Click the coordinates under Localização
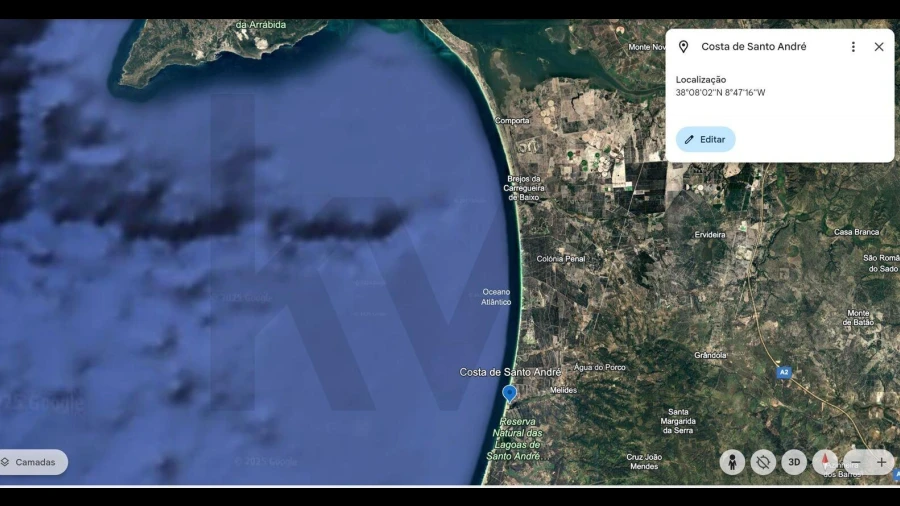Viewport: 900px width, 506px height. (720, 93)
